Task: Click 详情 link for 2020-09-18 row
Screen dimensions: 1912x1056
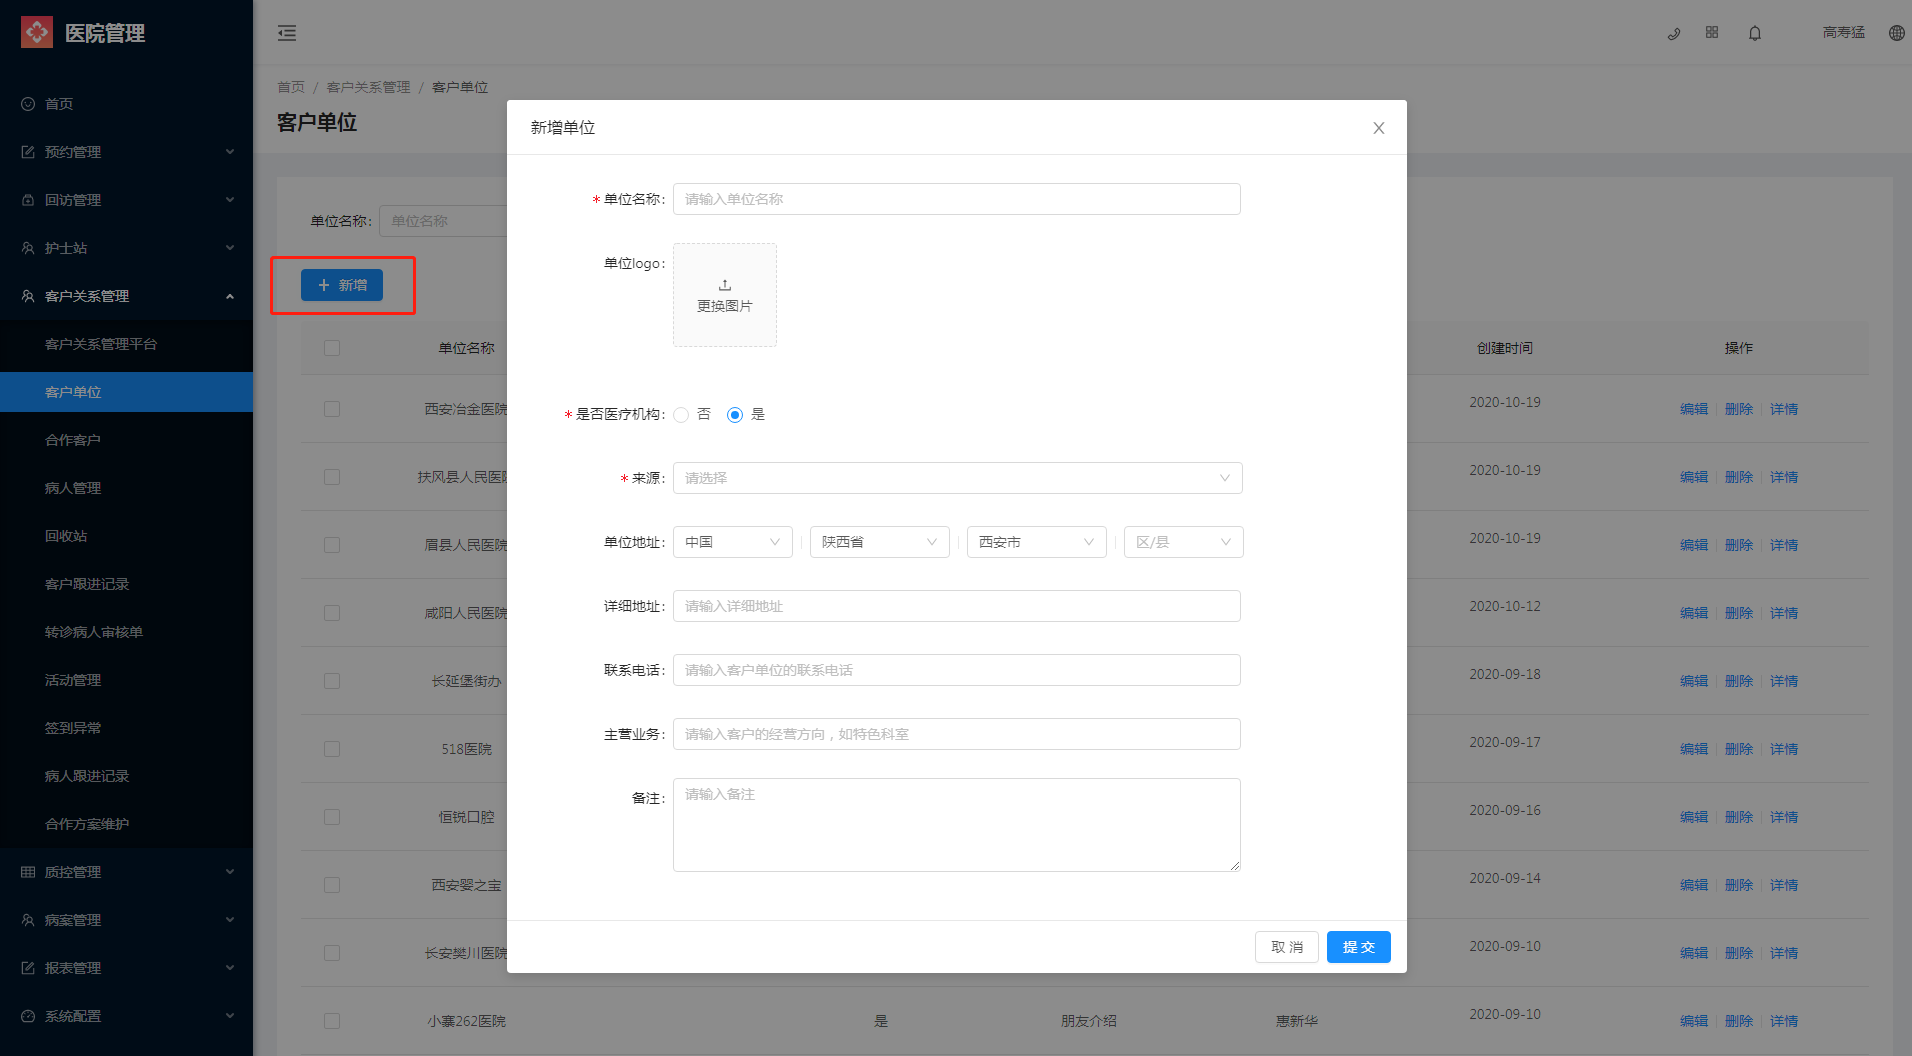Action: tap(1784, 681)
